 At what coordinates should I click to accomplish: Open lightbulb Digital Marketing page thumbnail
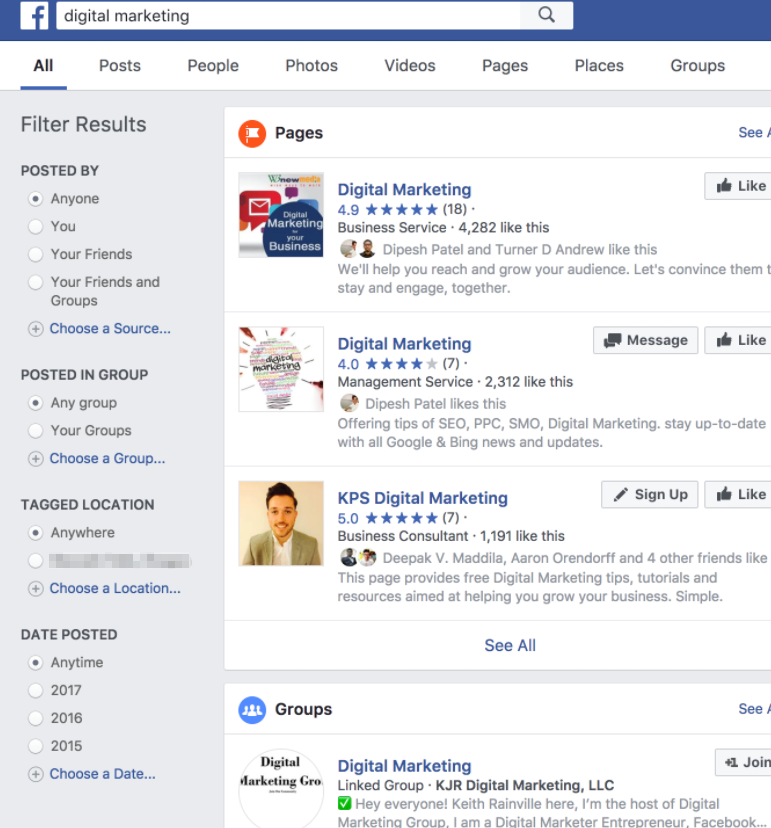click(x=281, y=369)
